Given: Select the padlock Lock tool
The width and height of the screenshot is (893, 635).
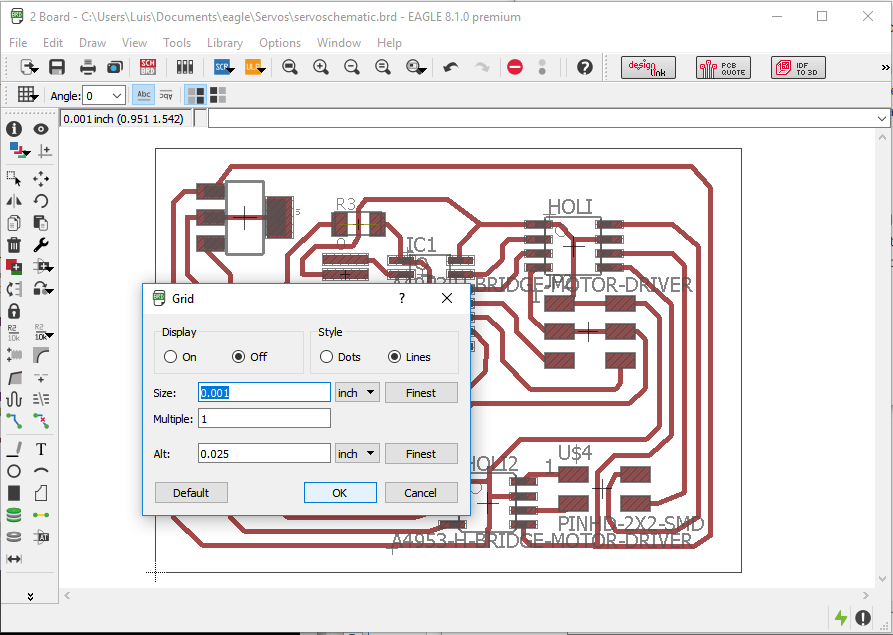Looking at the screenshot, I should [14, 311].
